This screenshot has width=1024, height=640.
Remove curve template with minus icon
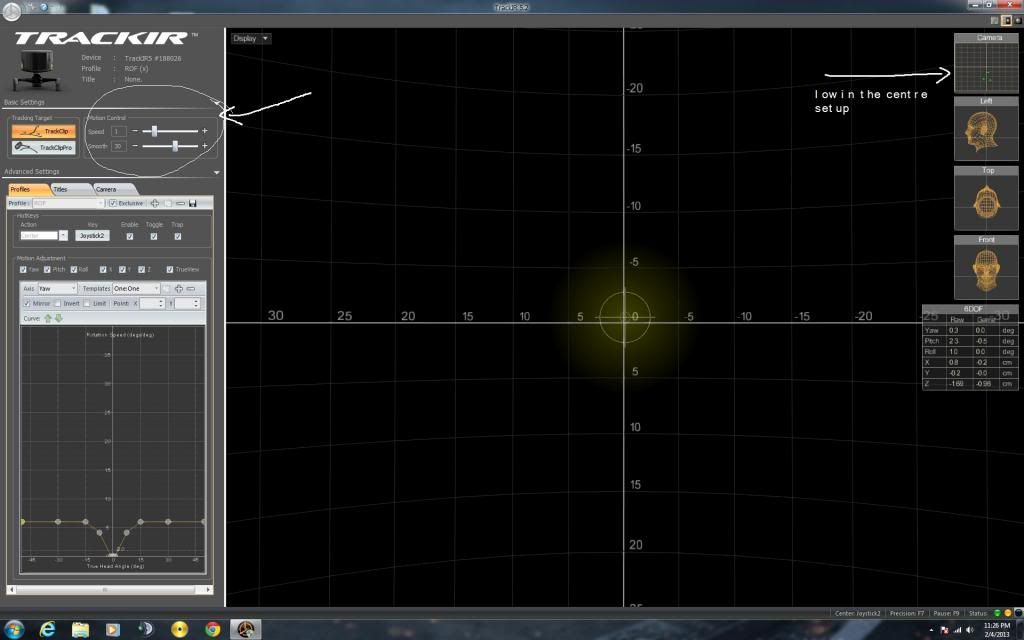(x=191, y=289)
